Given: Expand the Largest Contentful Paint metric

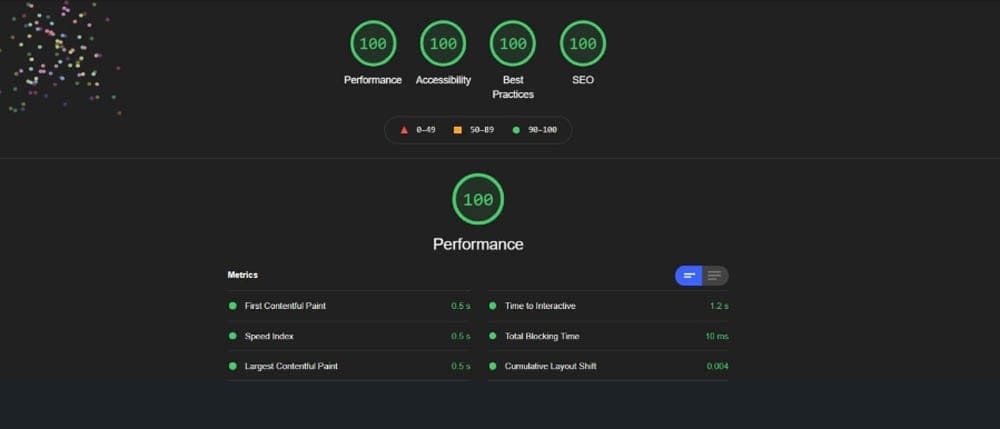Looking at the screenshot, I should click(x=291, y=366).
